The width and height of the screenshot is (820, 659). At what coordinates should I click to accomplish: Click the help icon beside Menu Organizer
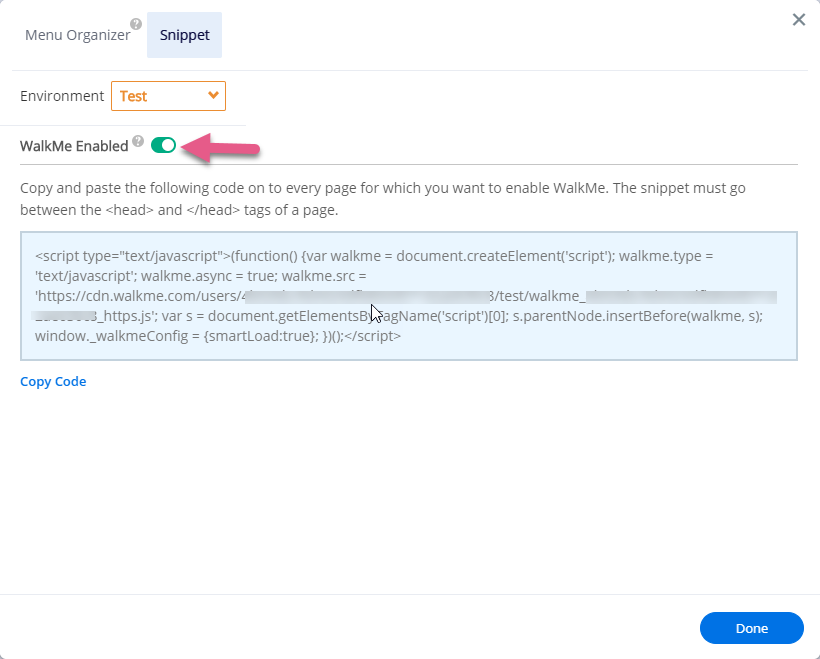(136, 25)
